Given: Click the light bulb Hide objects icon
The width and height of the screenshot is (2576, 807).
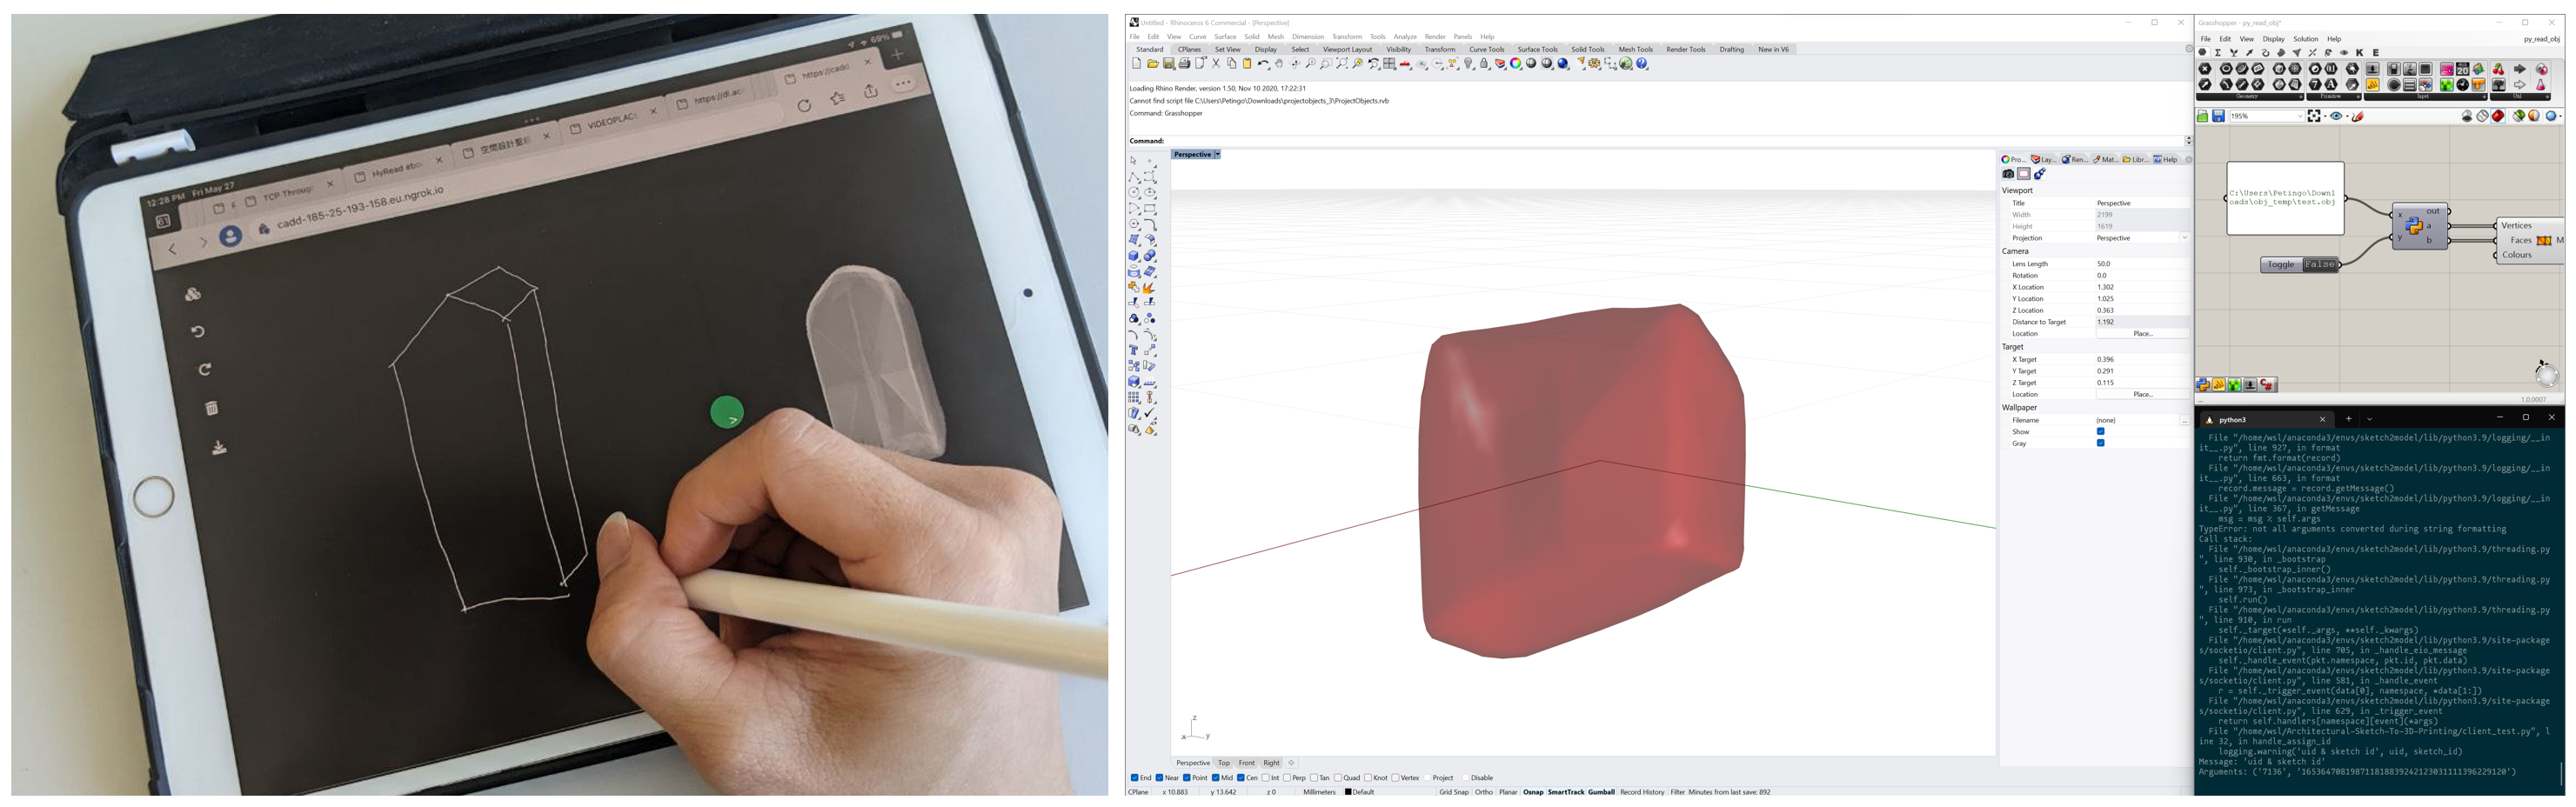Looking at the screenshot, I should pyautogui.click(x=1468, y=64).
